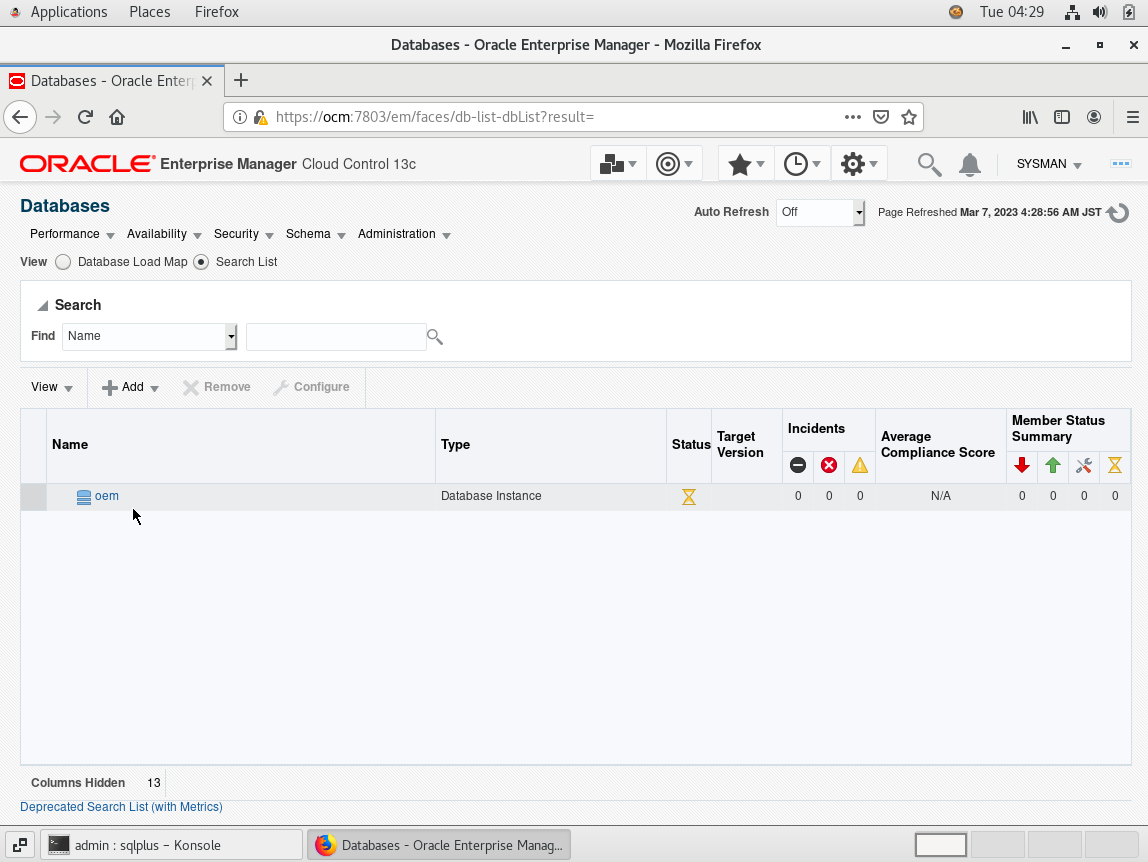Image resolution: width=1148 pixels, height=862 pixels.
Task: Click the Up members green arrow icon
Action: [1053, 465]
